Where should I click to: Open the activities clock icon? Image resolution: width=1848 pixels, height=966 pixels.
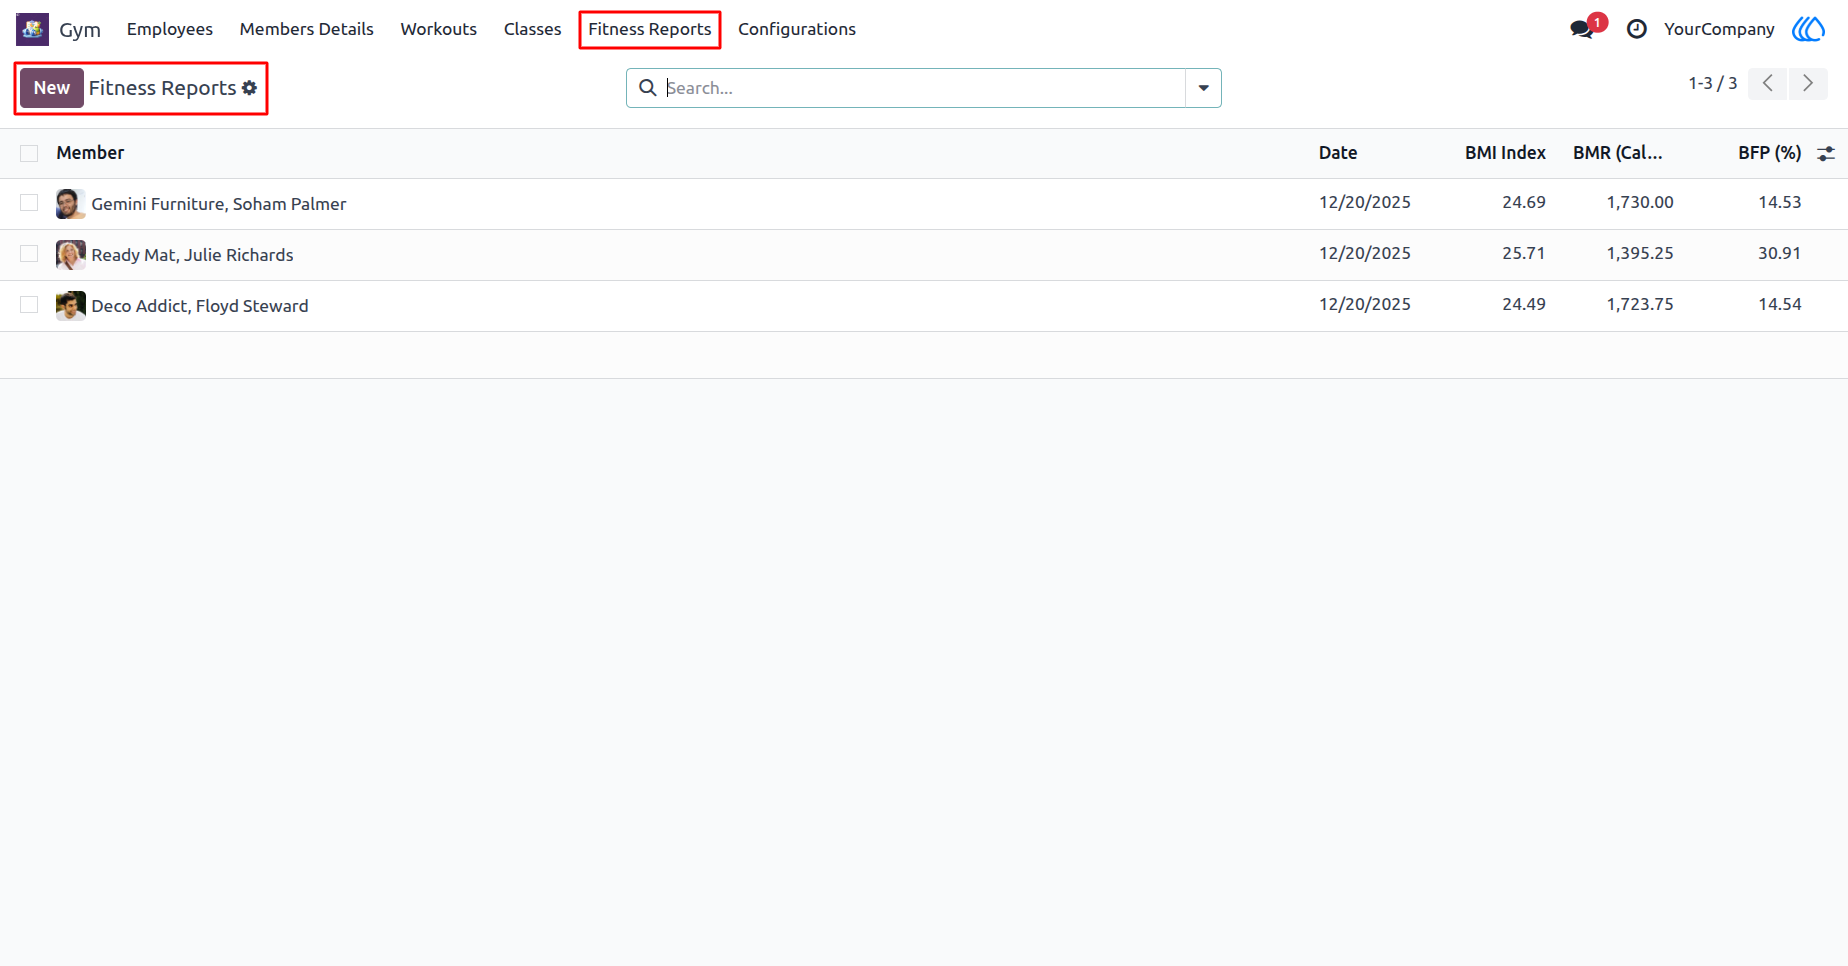click(1637, 29)
